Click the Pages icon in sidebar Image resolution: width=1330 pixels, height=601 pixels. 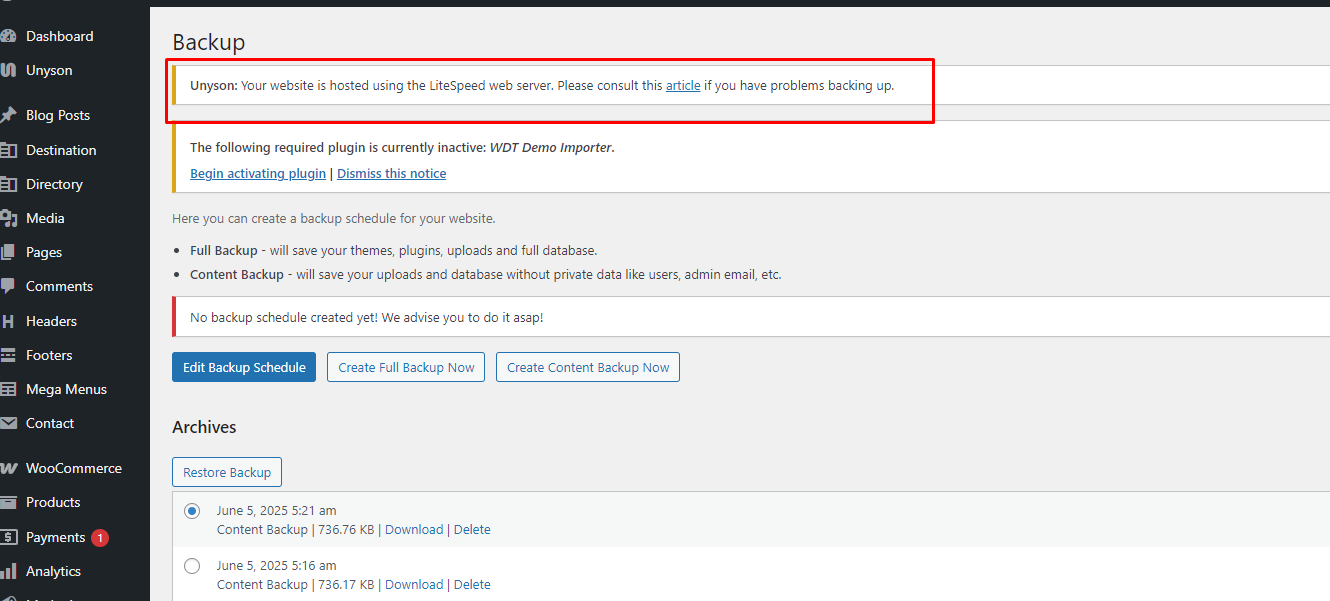(x=8, y=252)
